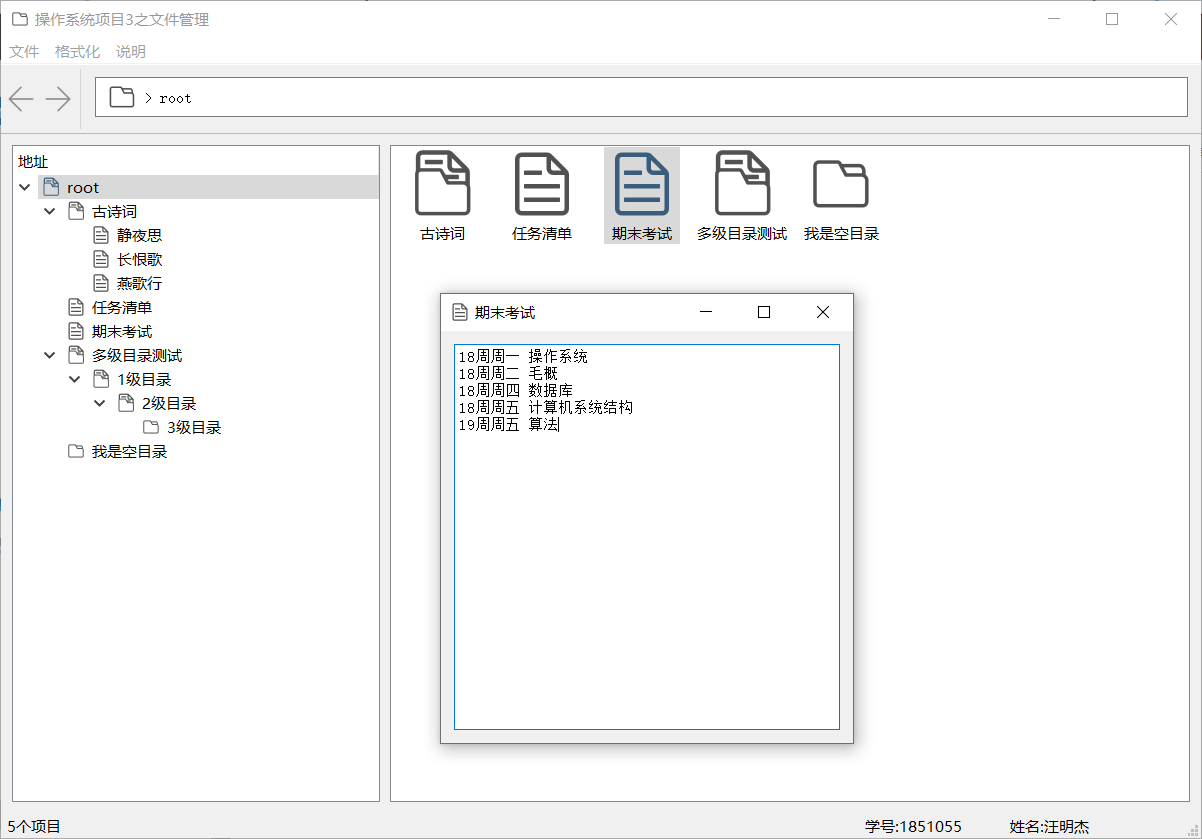Click the document icon in the 期末考试 window titlebar

tap(460, 311)
